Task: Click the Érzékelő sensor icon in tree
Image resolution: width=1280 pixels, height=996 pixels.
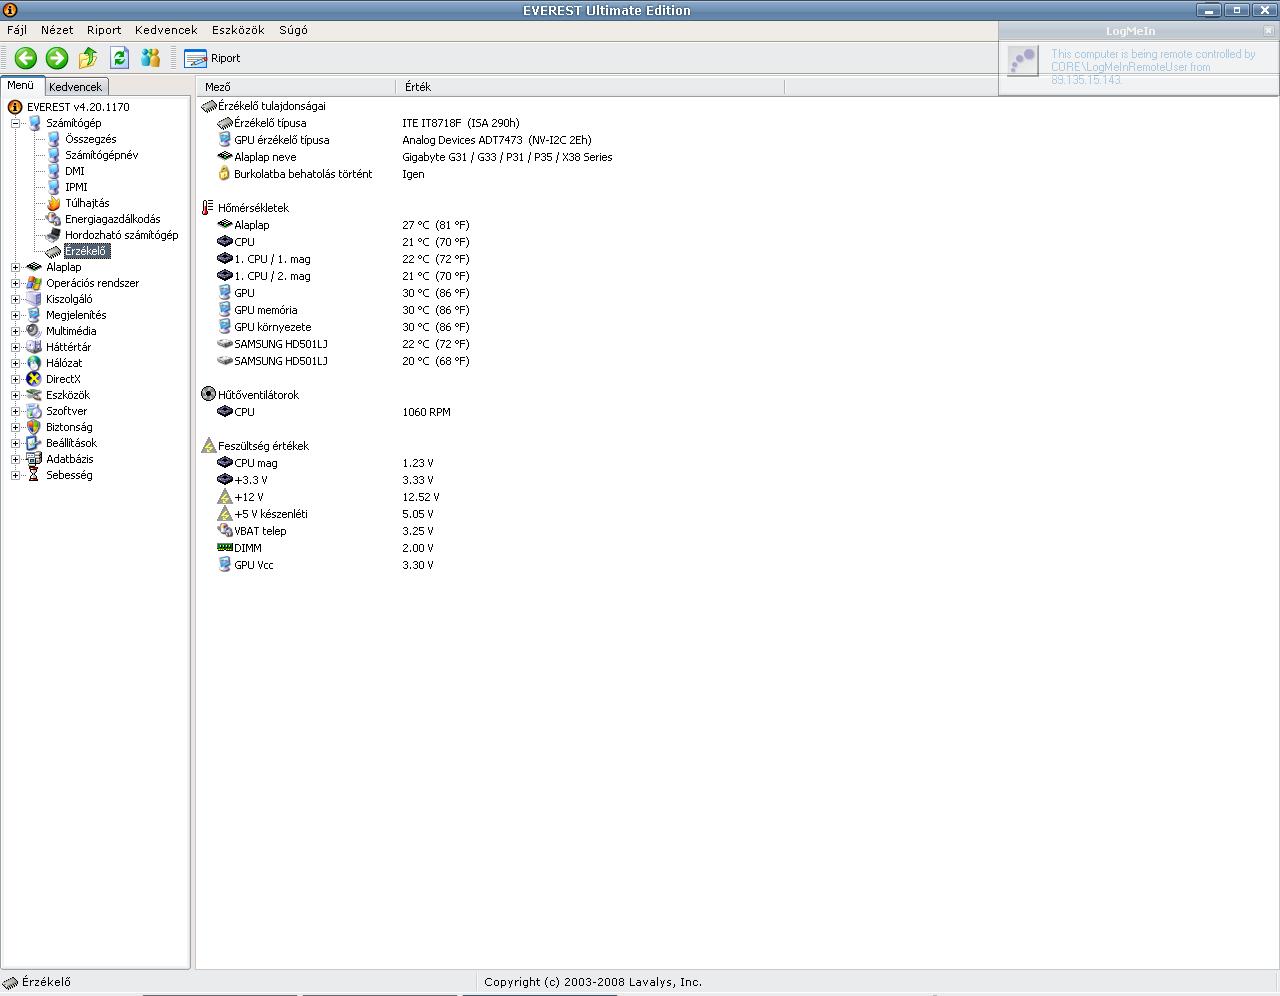Action: (53, 251)
